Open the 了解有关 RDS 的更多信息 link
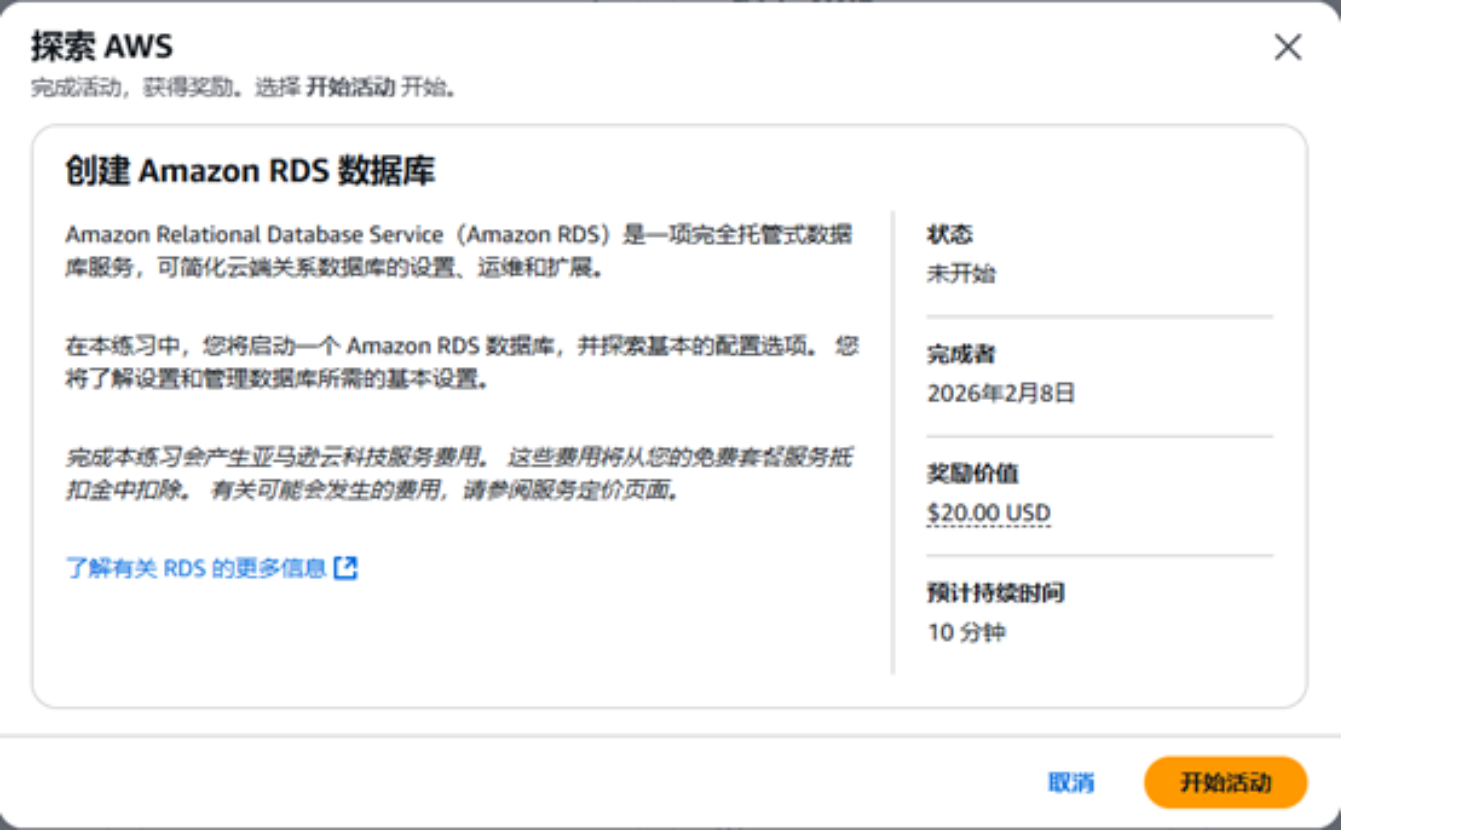Screen dimensions: 1478x830 [196, 568]
